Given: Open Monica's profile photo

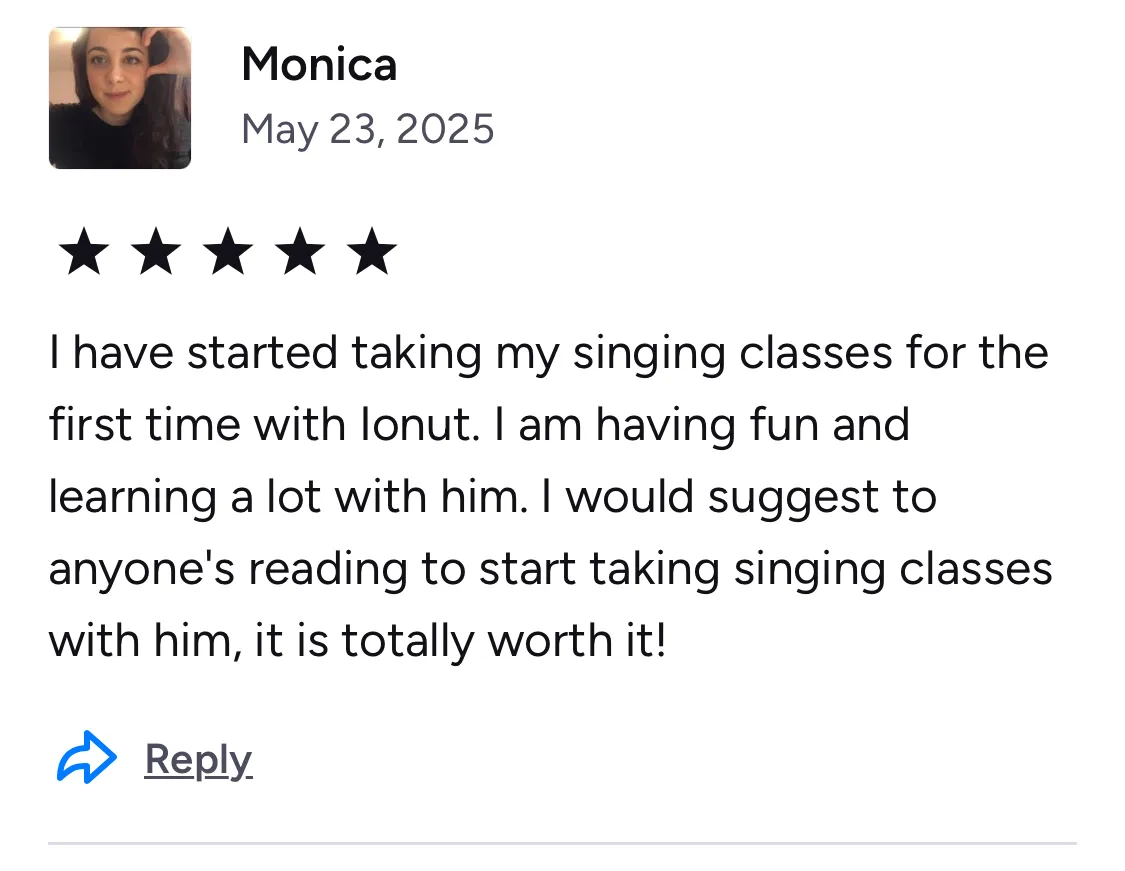Looking at the screenshot, I should point(120,98).
